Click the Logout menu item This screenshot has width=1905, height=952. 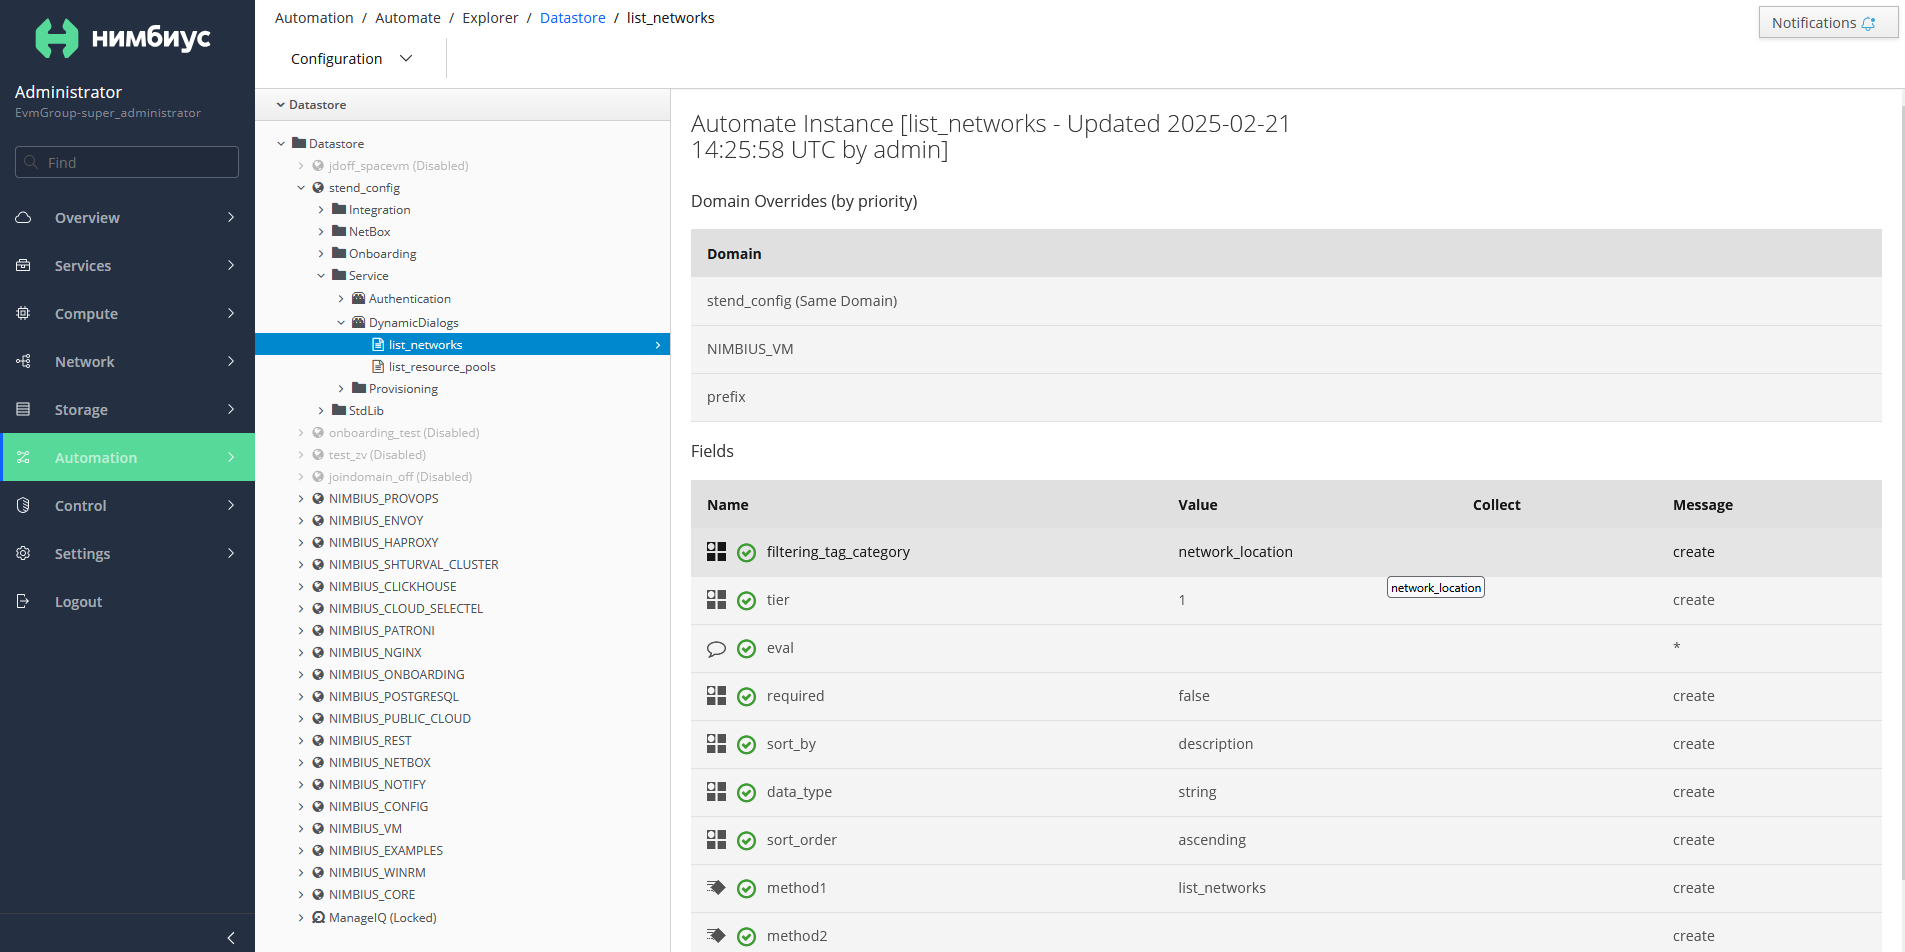pyautogui.click(x=127, y=601)
